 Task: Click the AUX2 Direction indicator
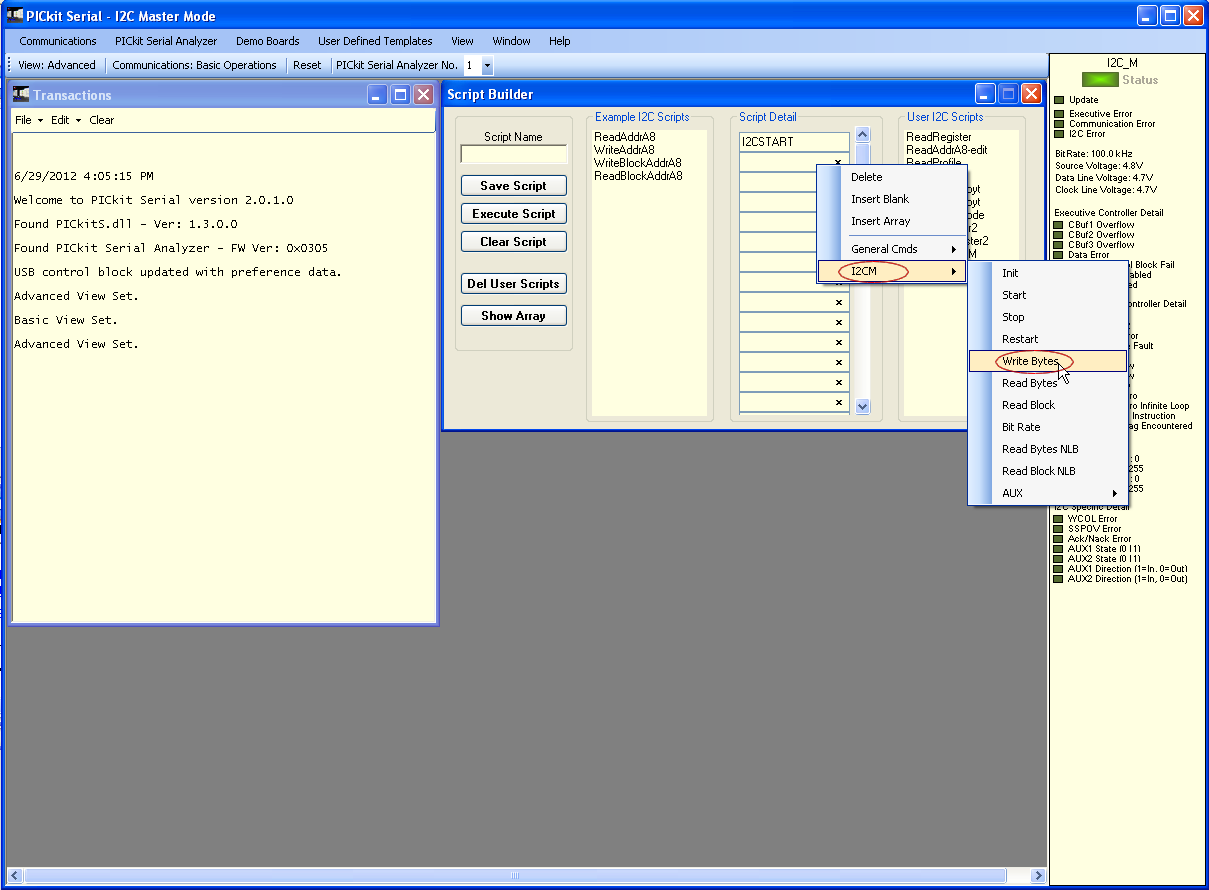coord(1059,579)
